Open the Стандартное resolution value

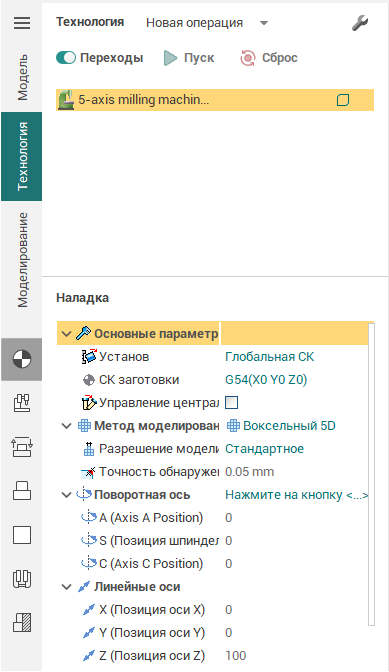click(x=264, y=449)
